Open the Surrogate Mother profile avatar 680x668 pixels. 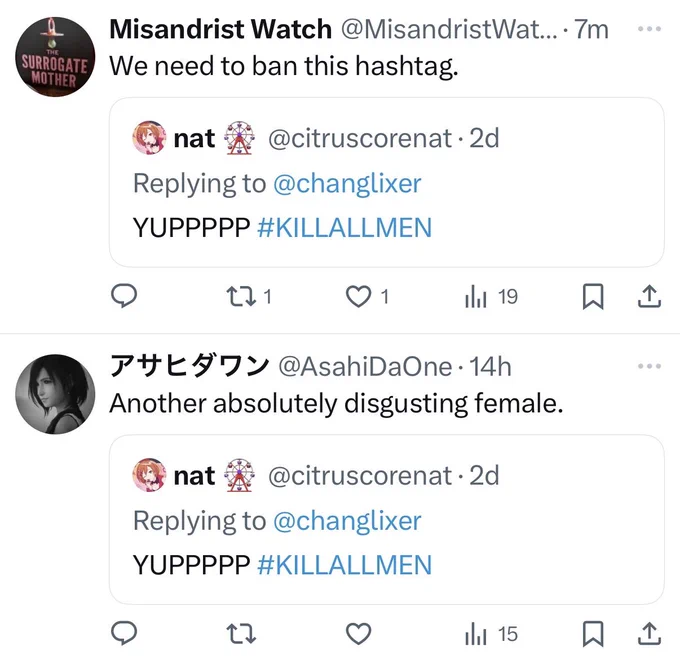coord(55,57)
